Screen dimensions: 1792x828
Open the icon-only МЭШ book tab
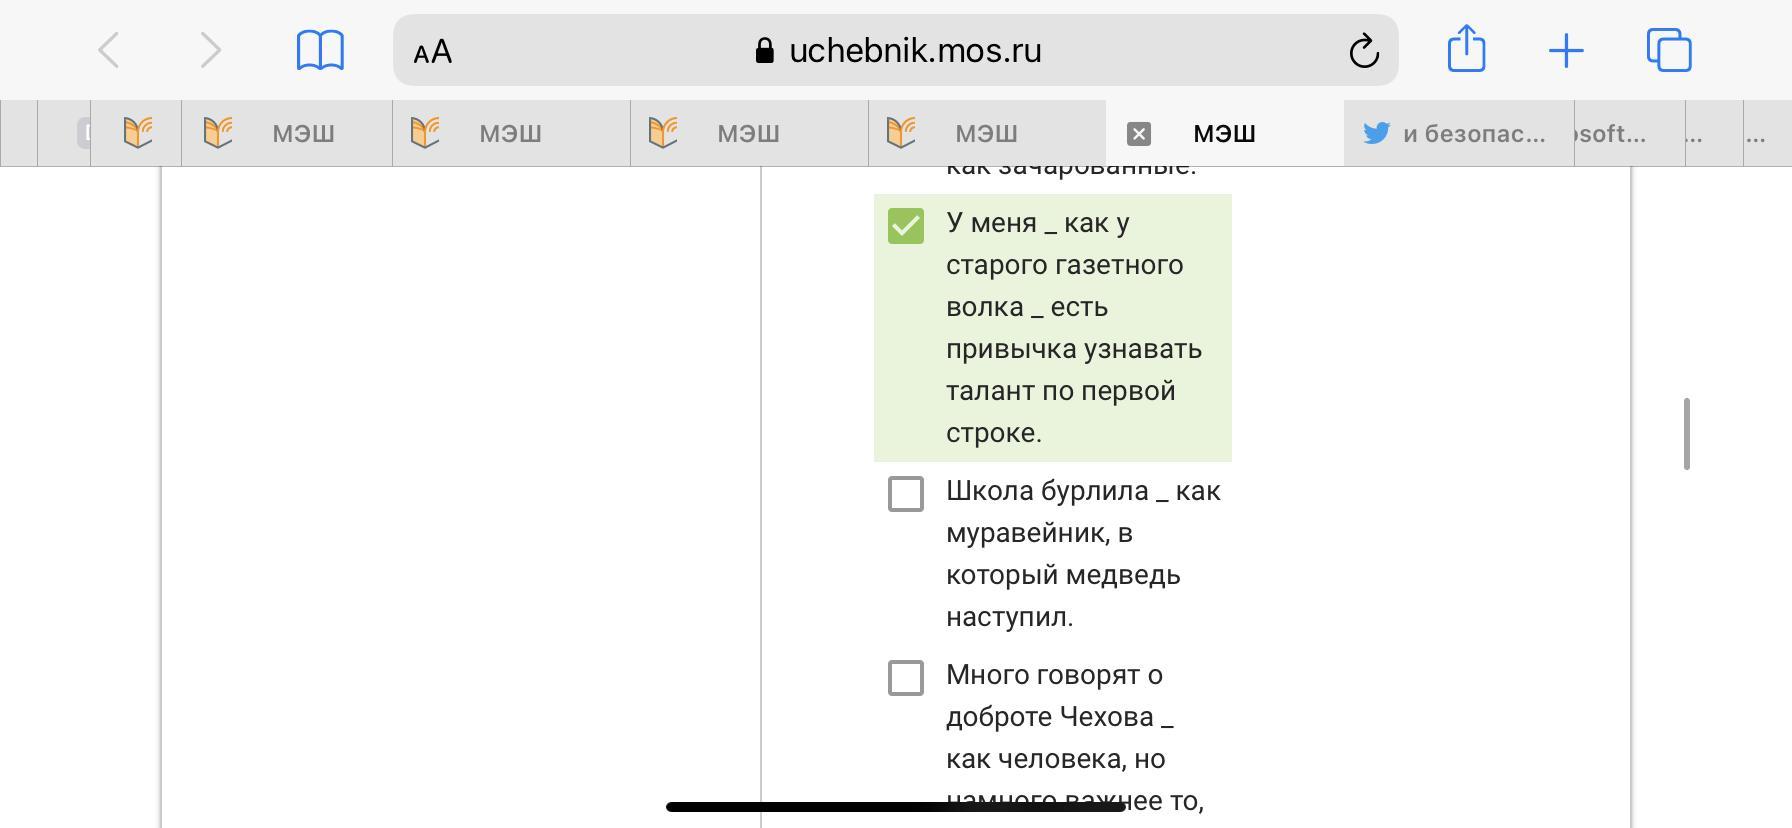pyautogui.click(x=137, y=133)
